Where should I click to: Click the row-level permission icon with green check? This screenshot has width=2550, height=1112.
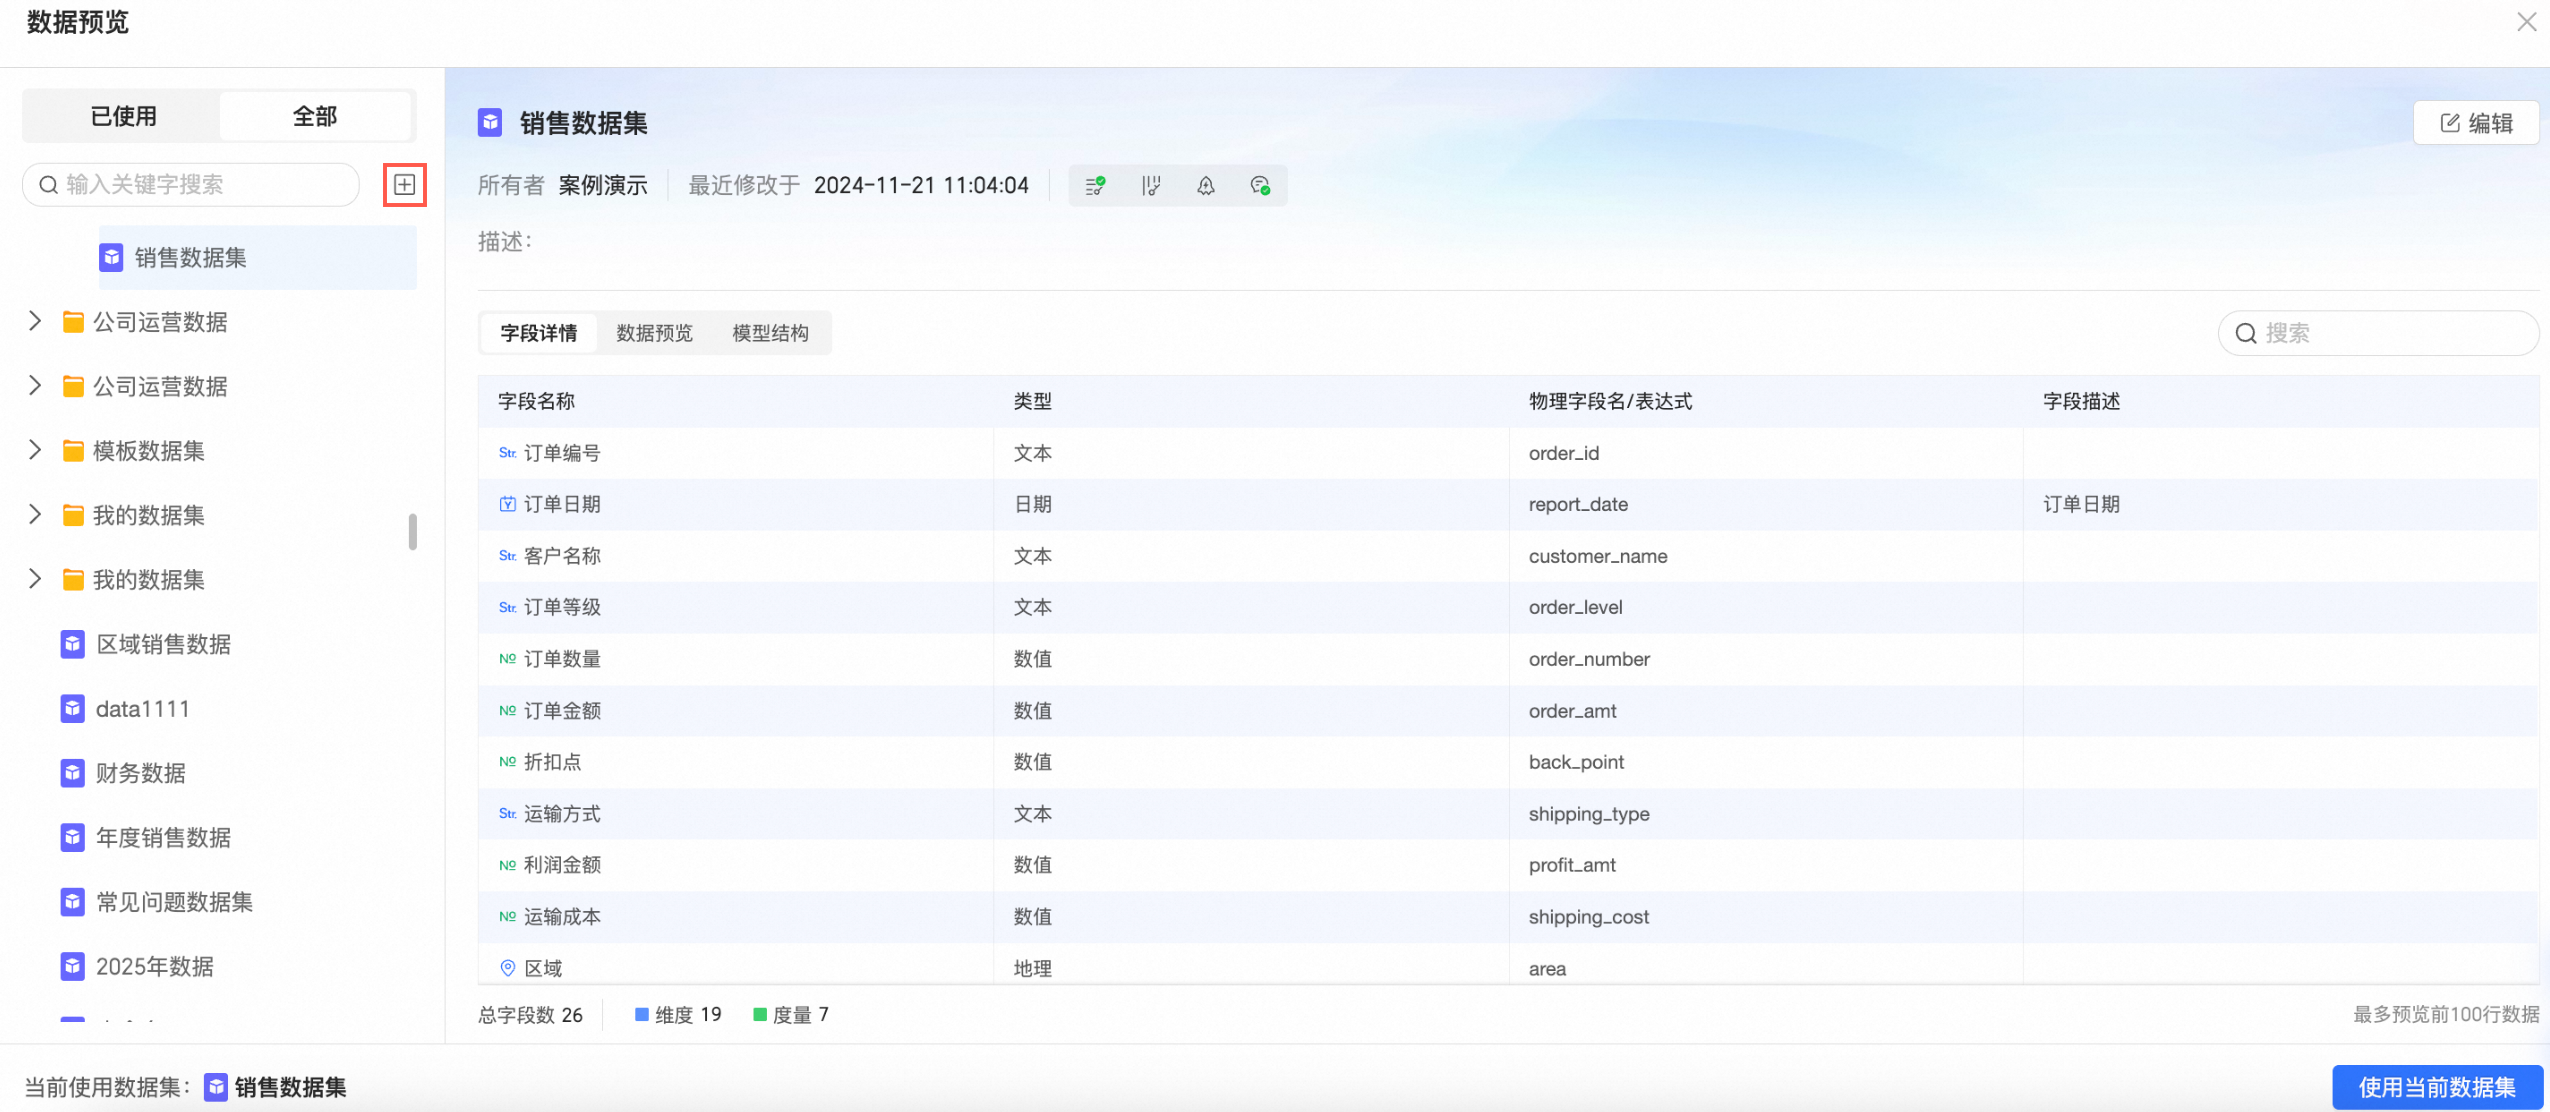[1095, 186]
